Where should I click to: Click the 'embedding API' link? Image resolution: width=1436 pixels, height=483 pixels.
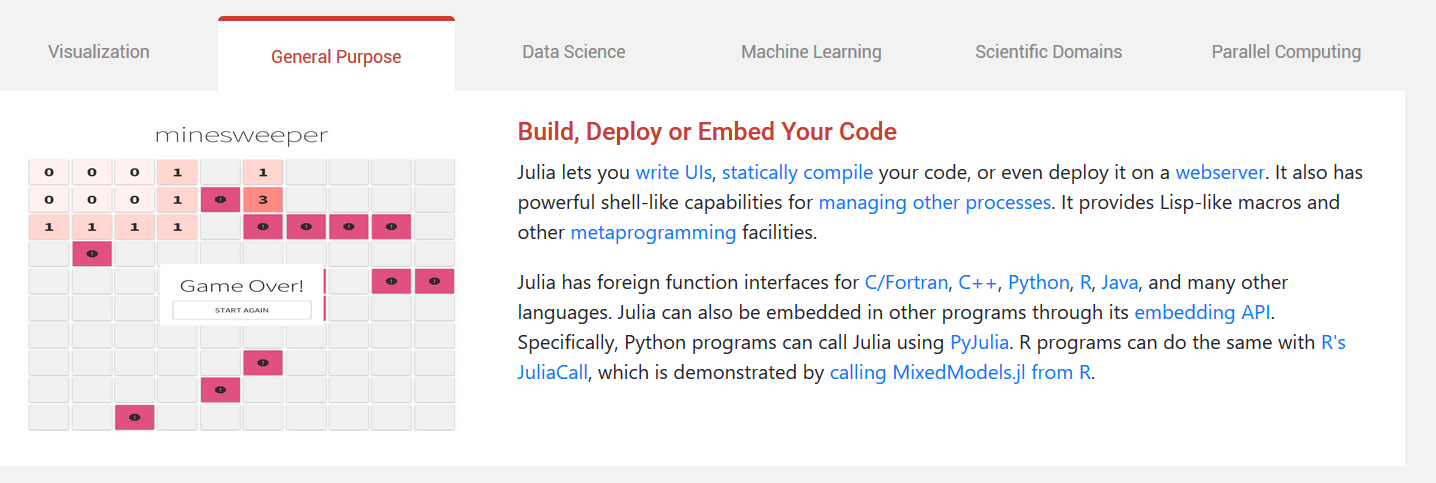point(1202,312)
